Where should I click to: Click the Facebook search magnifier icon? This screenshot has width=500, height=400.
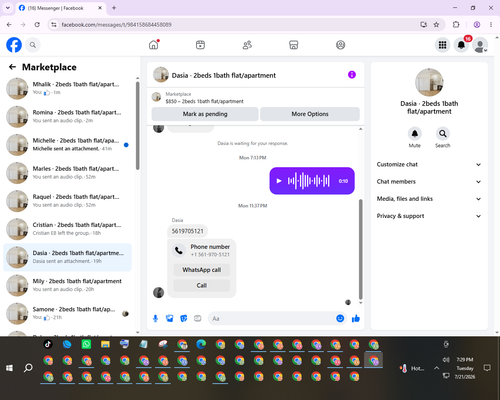tap(33, 45)
